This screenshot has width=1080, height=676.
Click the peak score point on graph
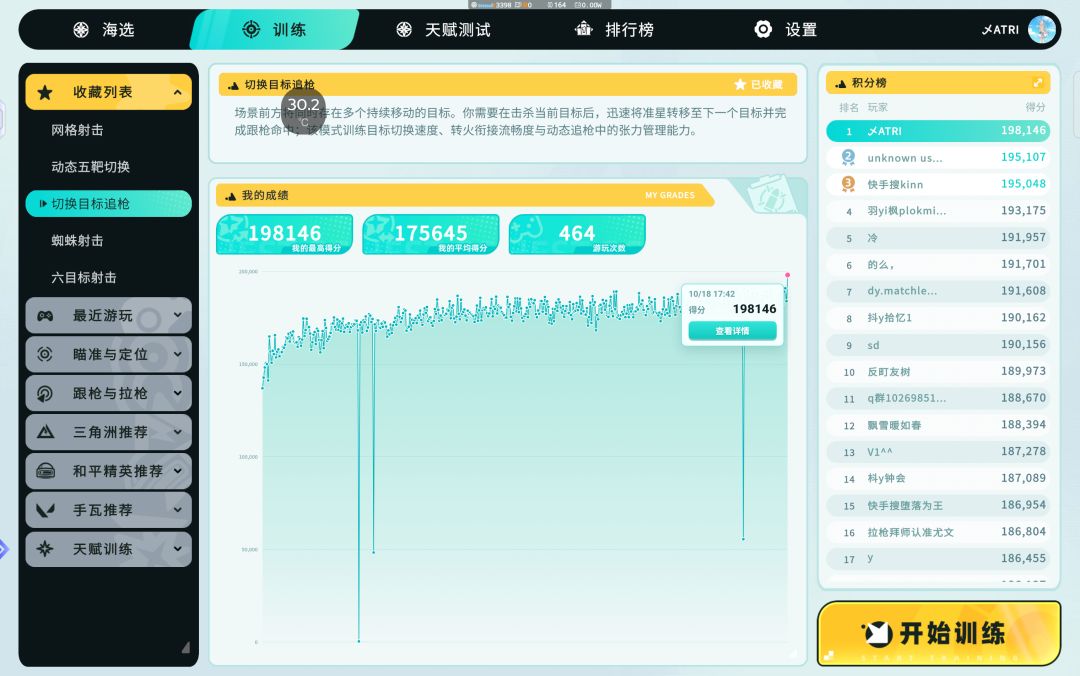point(787,275)
